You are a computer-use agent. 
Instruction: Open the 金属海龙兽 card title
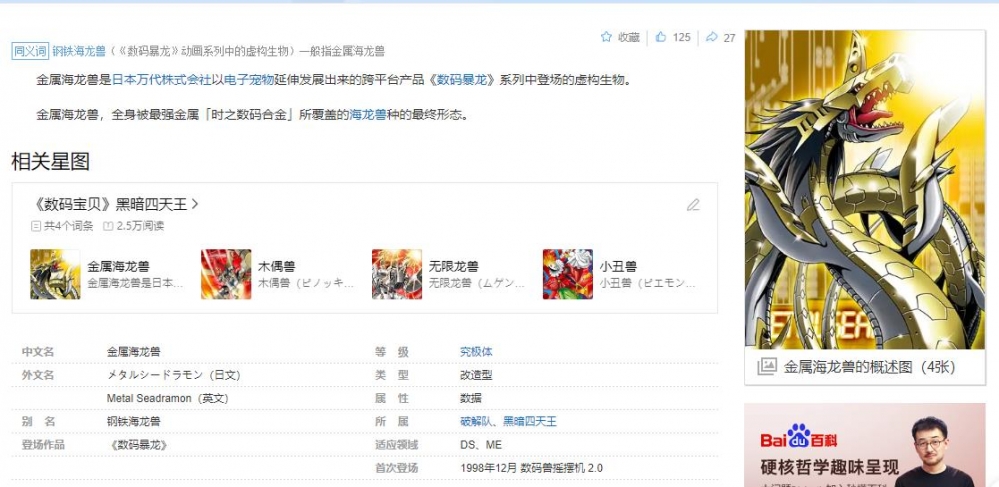pyautogui.click(x=119, y=266)
